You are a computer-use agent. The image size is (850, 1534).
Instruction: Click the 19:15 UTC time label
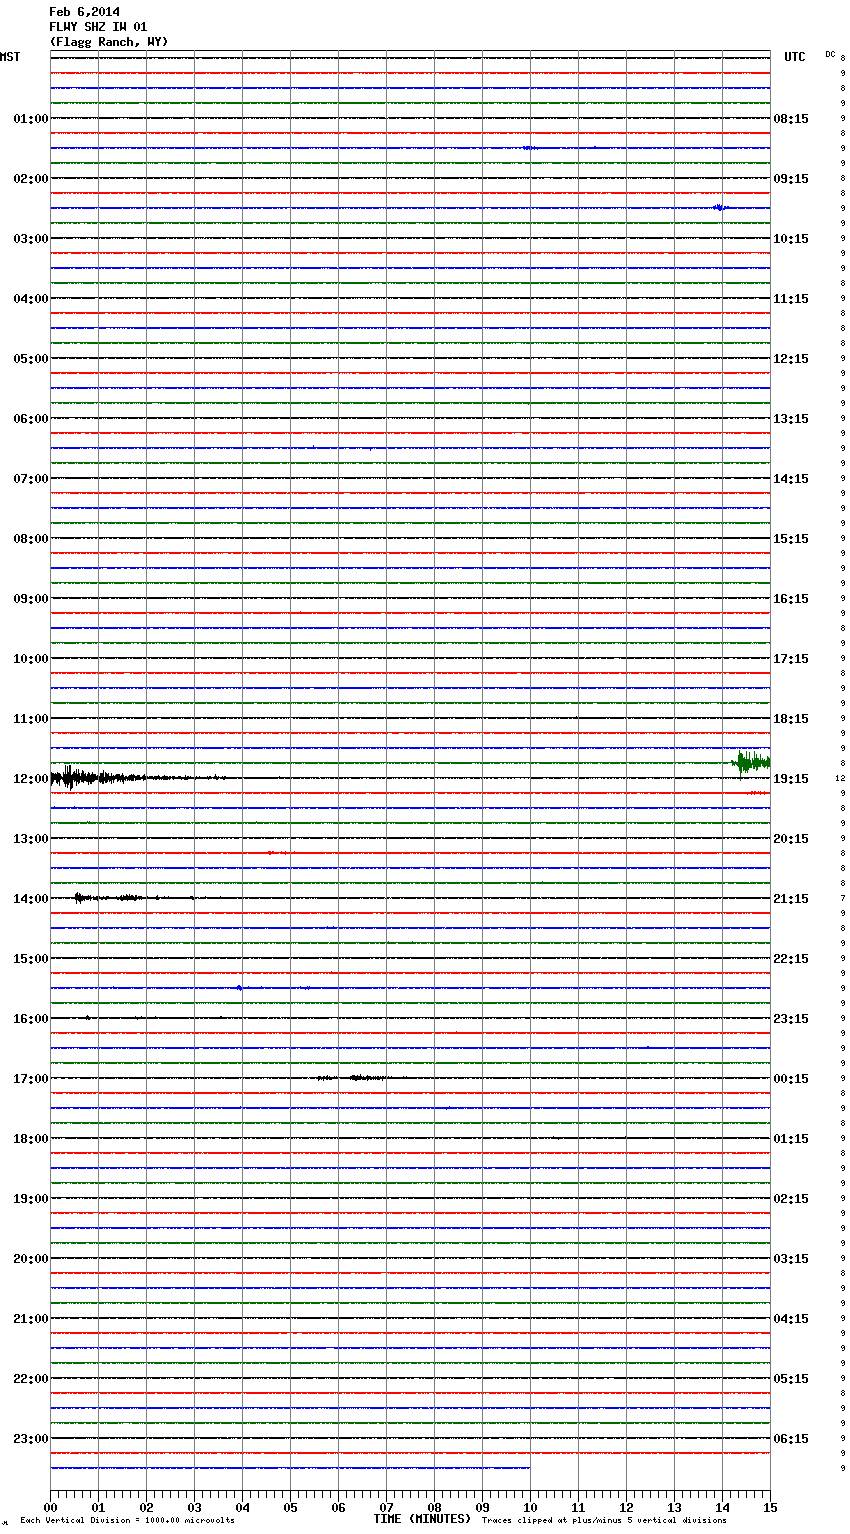[x=791, y=779]
